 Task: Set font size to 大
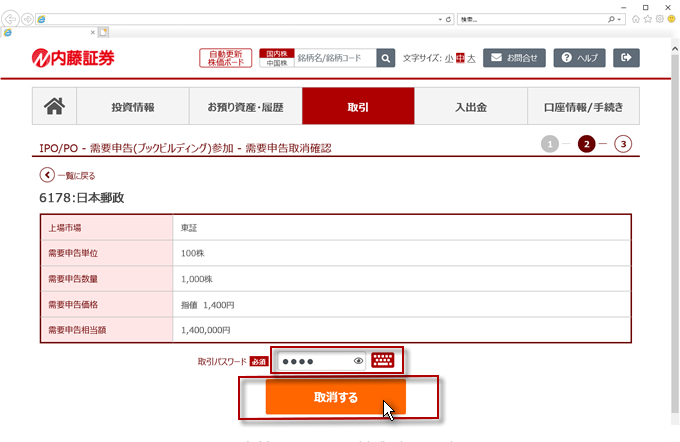pyautogui.click(x=471, y=58)
